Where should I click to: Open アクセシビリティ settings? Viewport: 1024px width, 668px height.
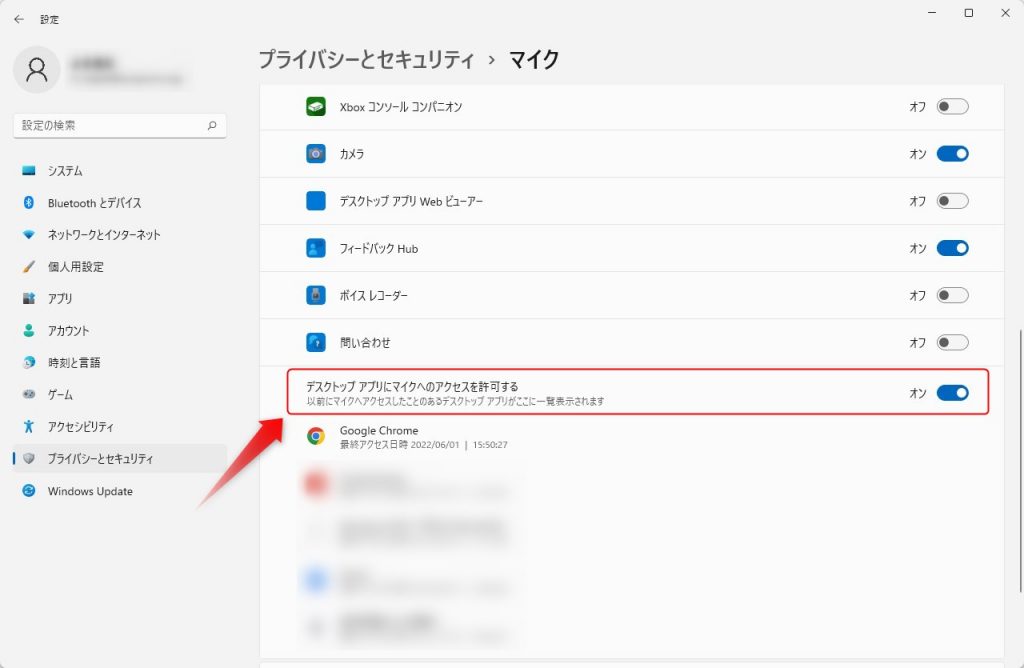[120, 426]
